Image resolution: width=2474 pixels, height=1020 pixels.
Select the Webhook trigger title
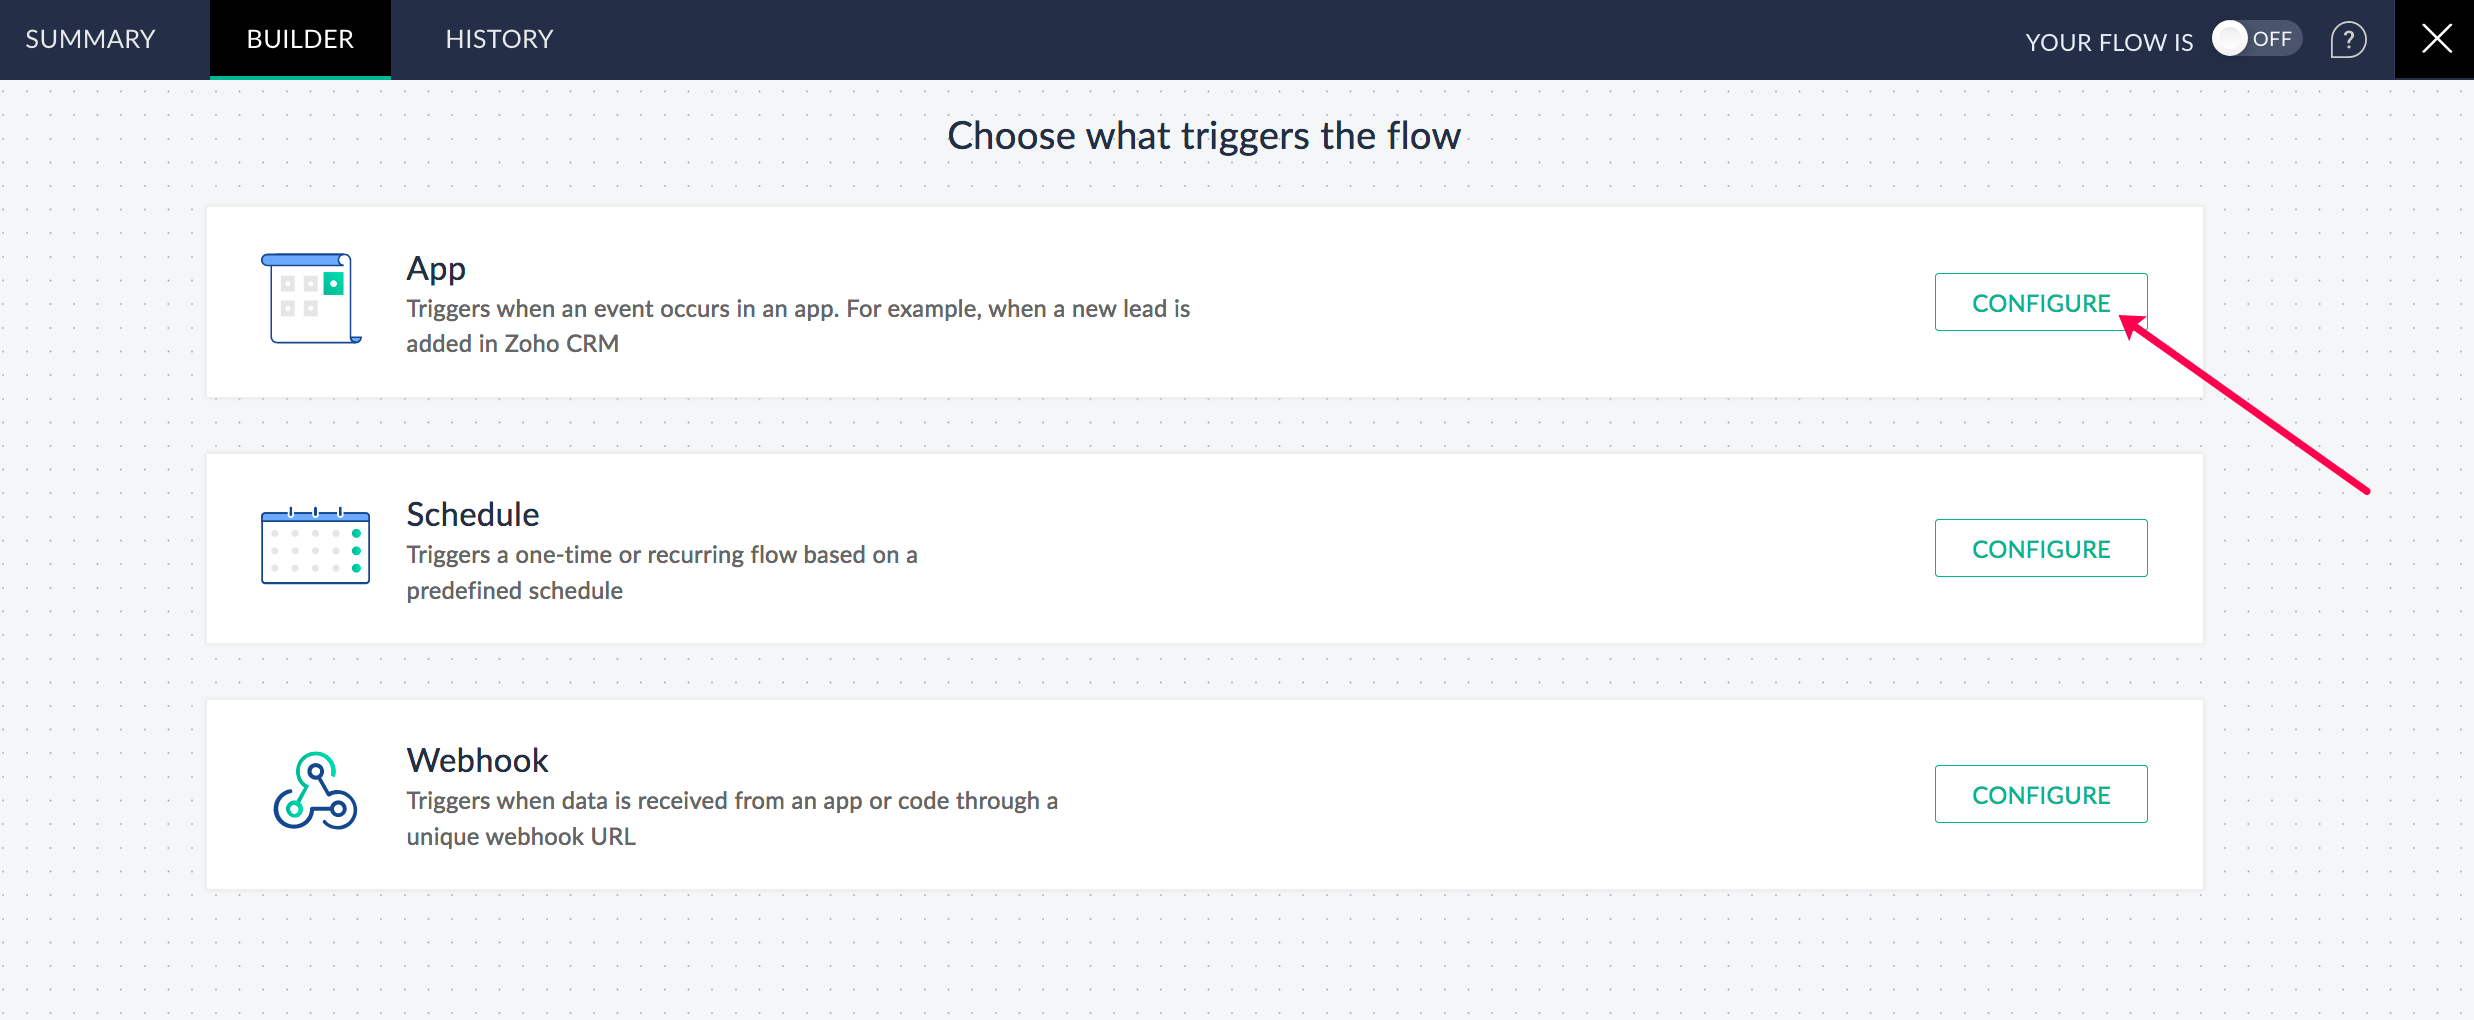pos(477,760)
